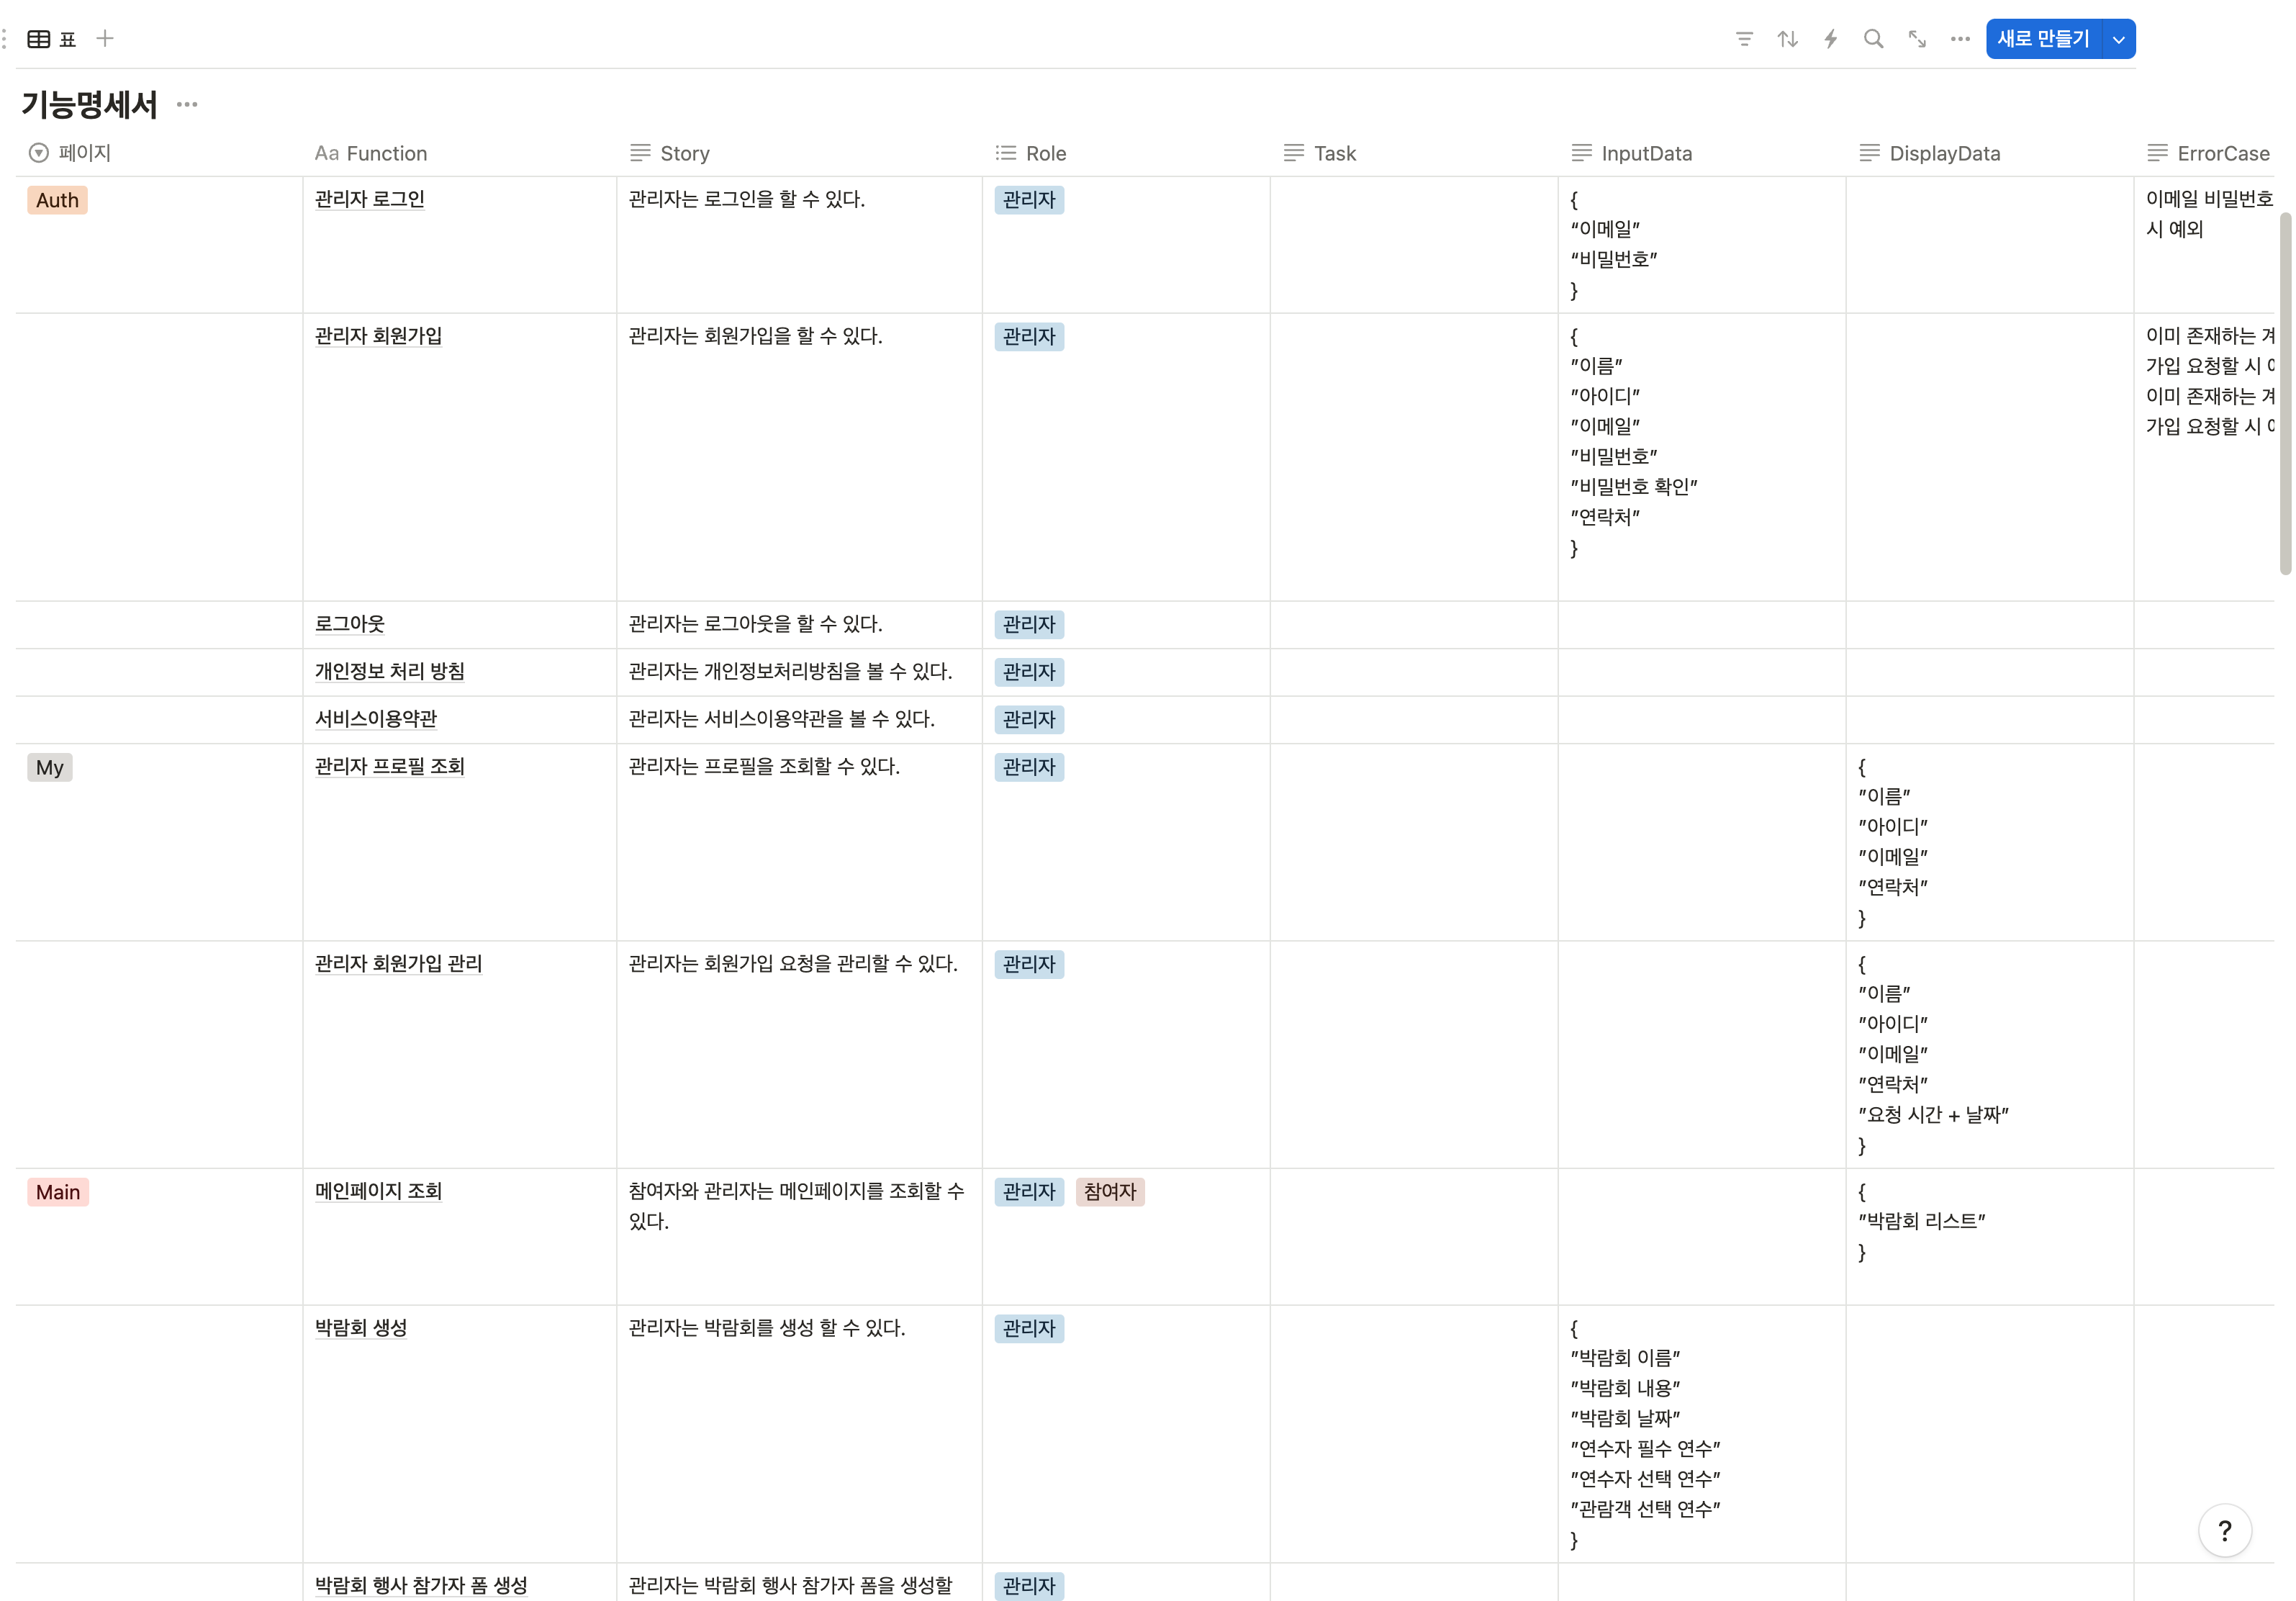Click the sort arrows icon
Screen dimensions: 2296x1601
click(x=1787, y=39)
